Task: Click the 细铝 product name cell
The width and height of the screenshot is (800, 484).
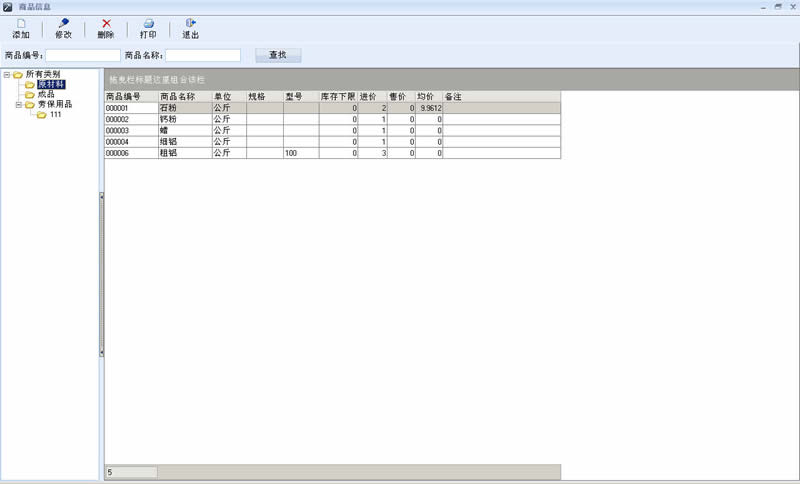Action: tap(185, 142)
